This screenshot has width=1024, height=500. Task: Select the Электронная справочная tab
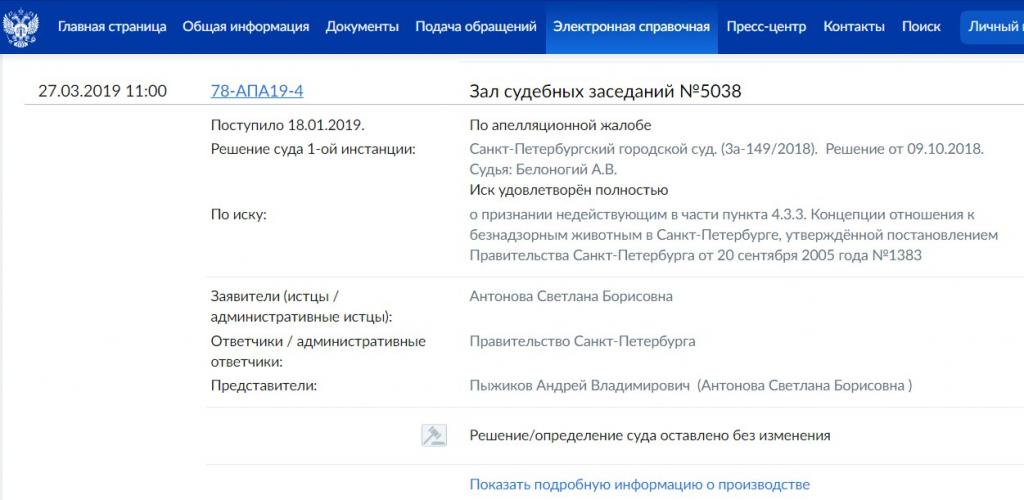(631, 27)
